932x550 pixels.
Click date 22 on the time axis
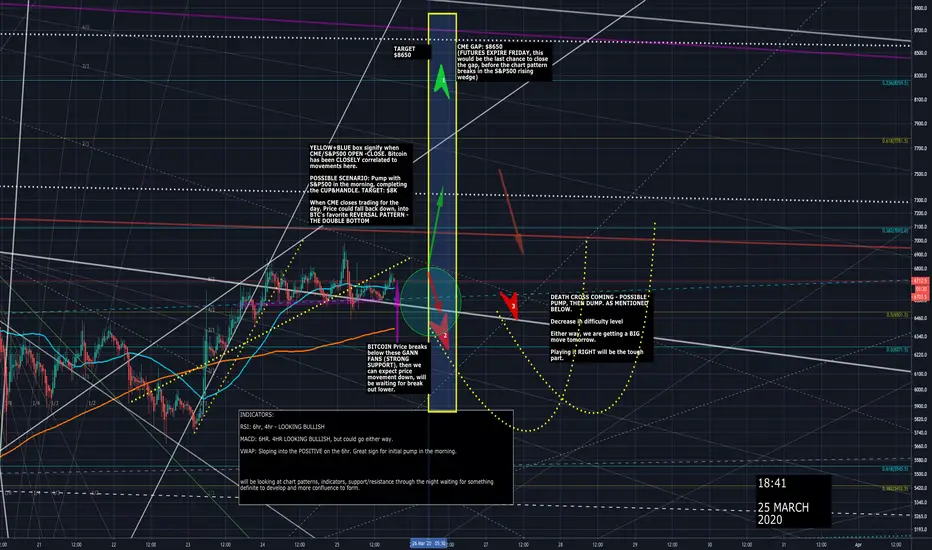click(114, 544)
